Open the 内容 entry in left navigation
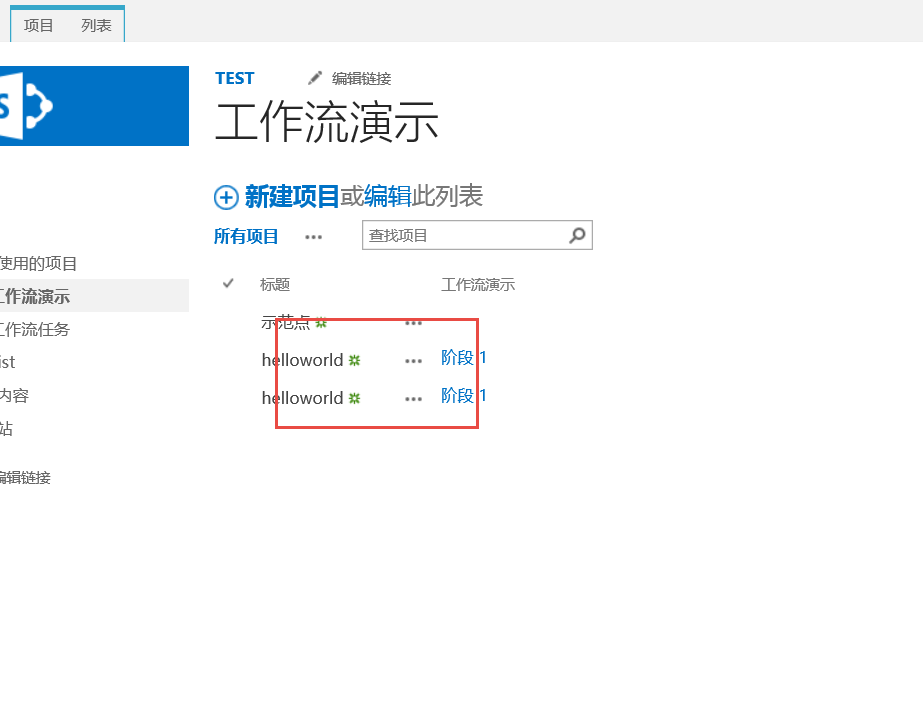 tap(15, 396)
